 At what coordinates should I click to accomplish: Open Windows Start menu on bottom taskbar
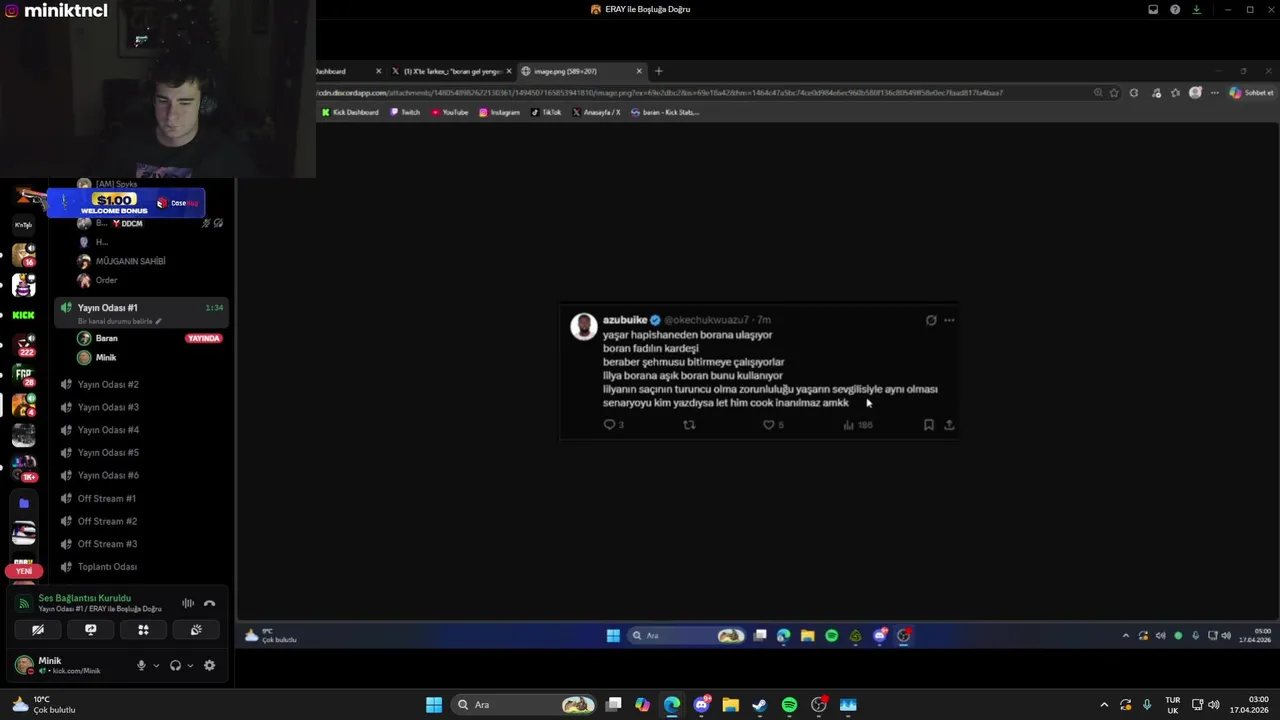[434, 705]
